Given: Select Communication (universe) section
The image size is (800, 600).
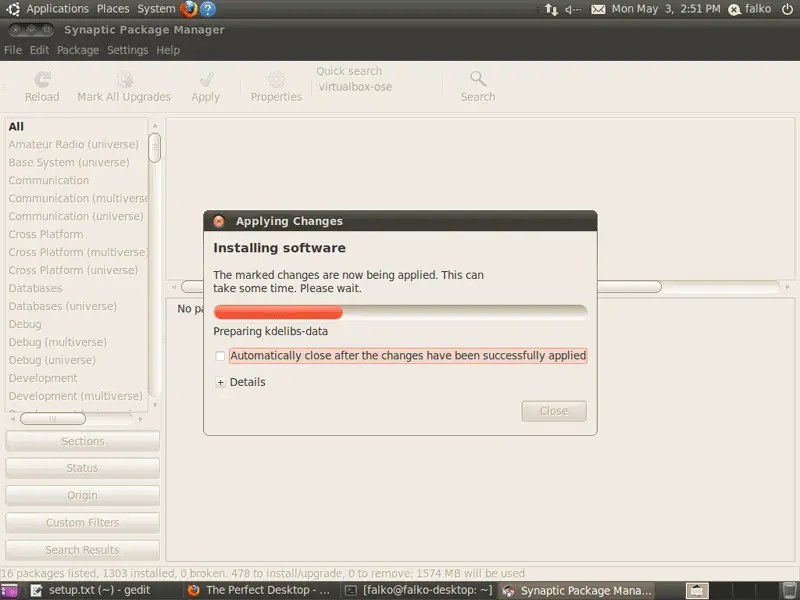Looking at the screenshot, I should (x=77, y=216).
